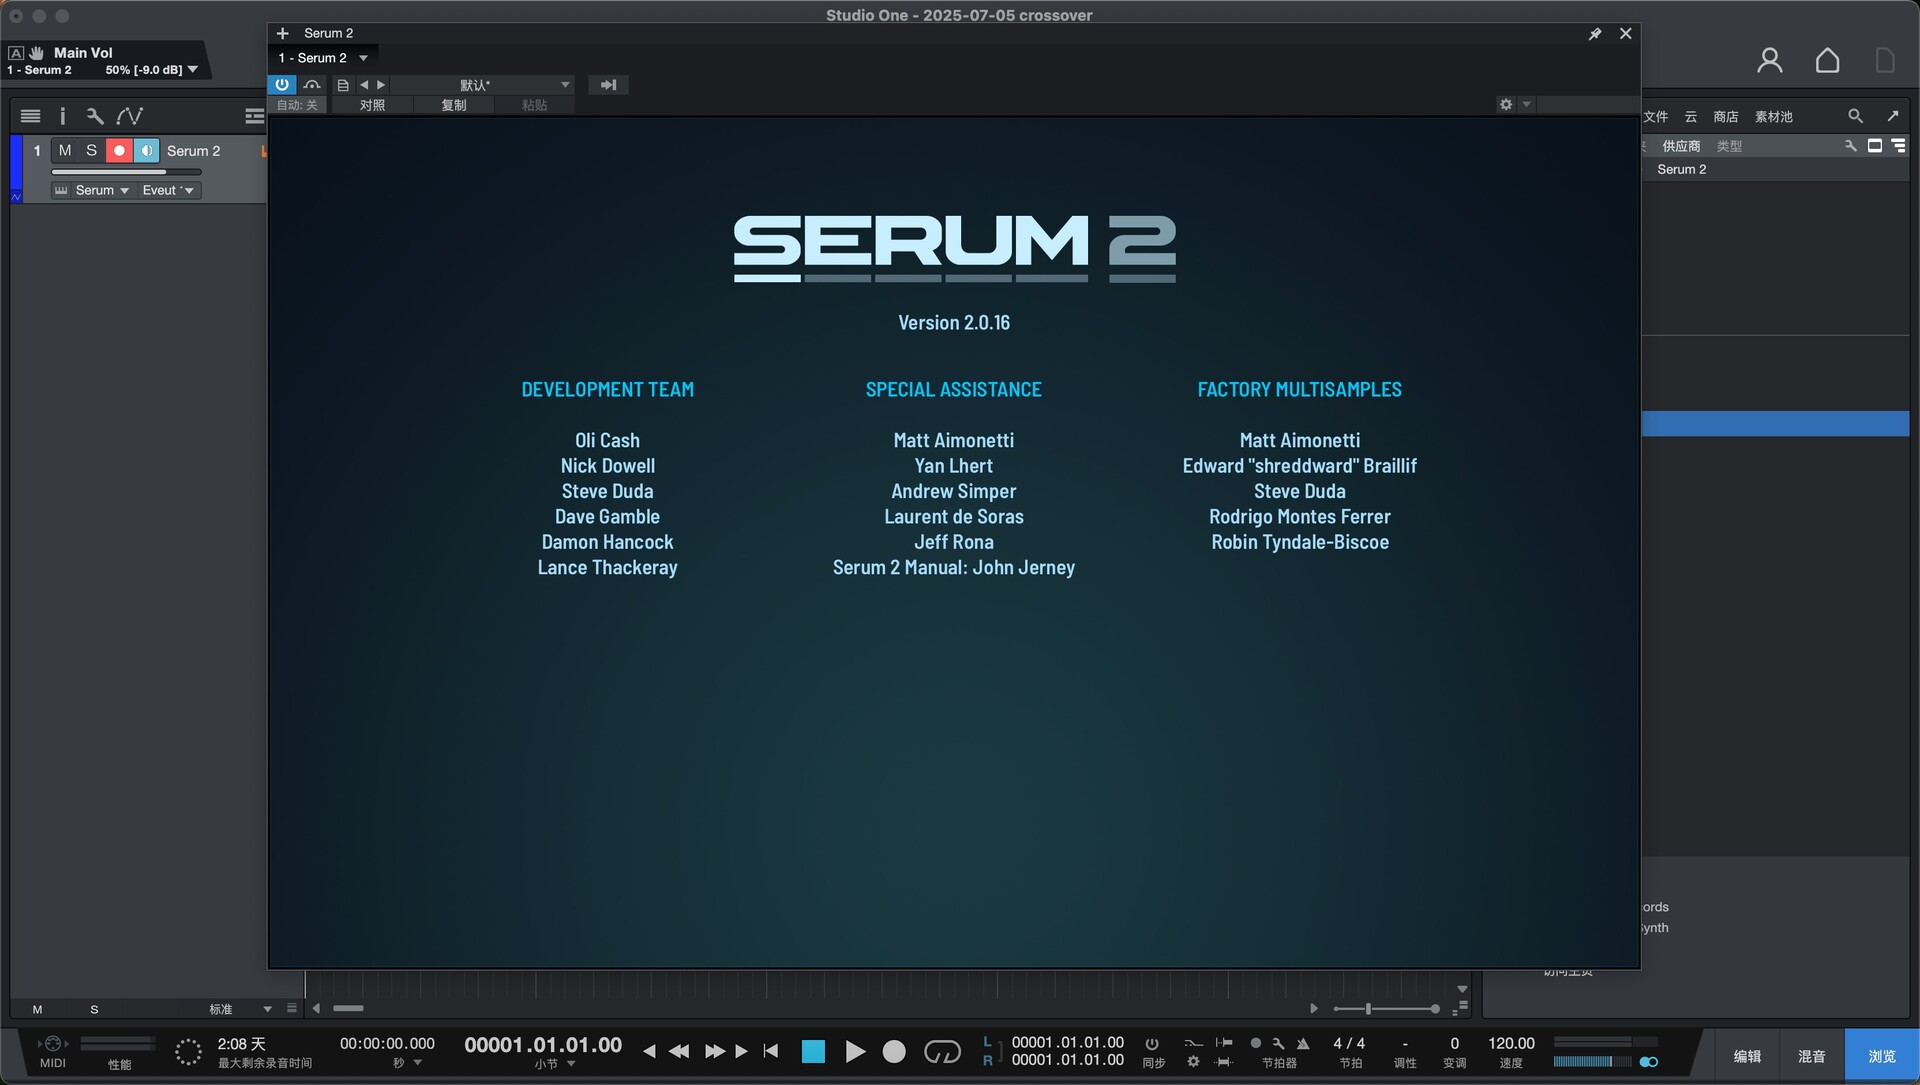The image size is (1920, 1085).
Task: Switch to the 文件 browser tab
Action: [1656, 117]
